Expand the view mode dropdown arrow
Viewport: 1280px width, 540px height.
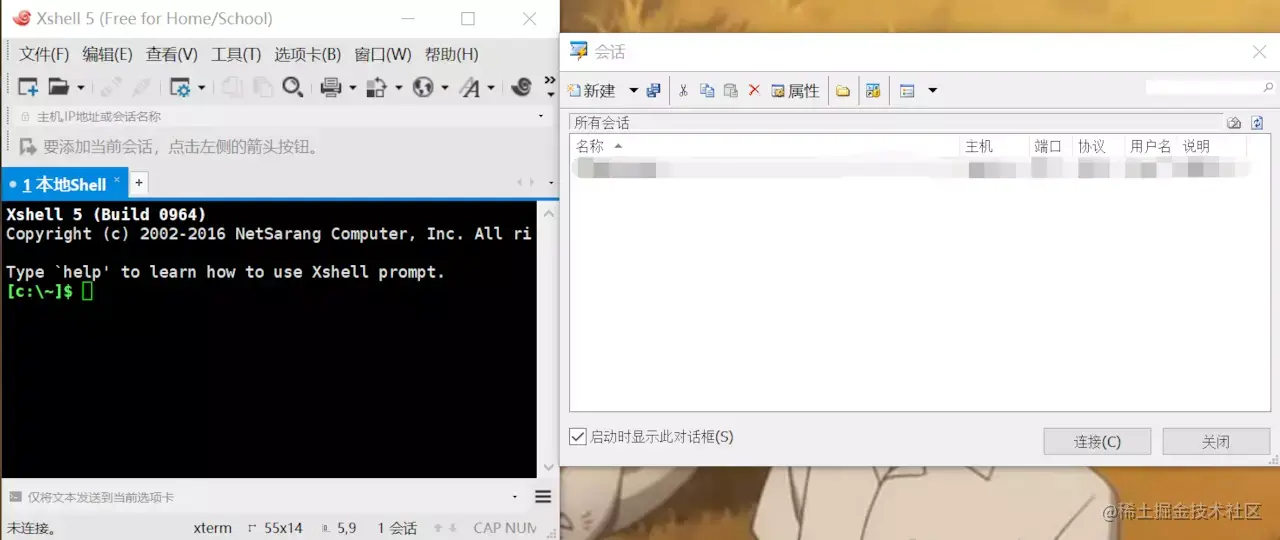tap(933, 91)
